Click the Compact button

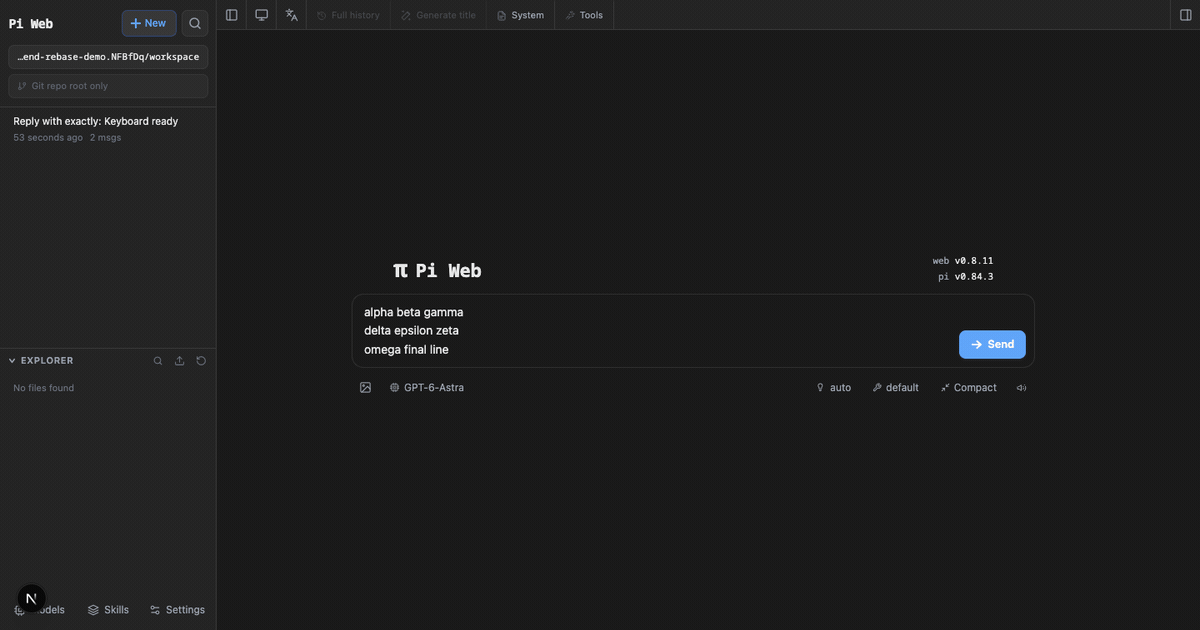pyautogui.click(x=968, y=388)
